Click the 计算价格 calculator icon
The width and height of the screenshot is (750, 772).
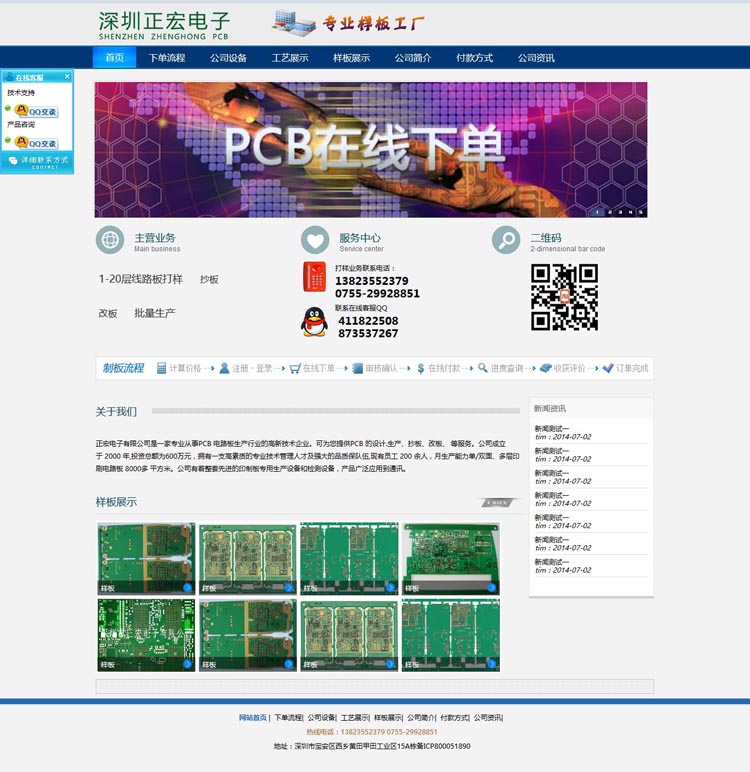[x=161, y=368]
